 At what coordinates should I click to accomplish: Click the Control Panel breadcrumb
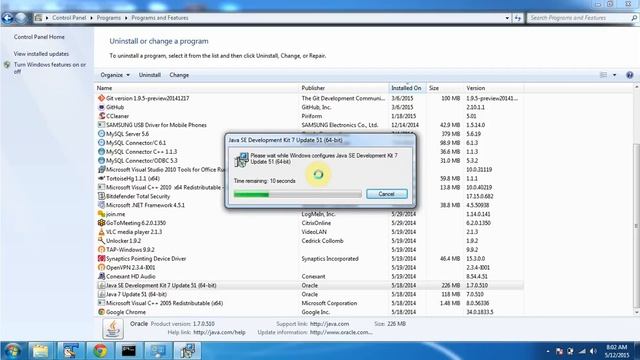69,18
